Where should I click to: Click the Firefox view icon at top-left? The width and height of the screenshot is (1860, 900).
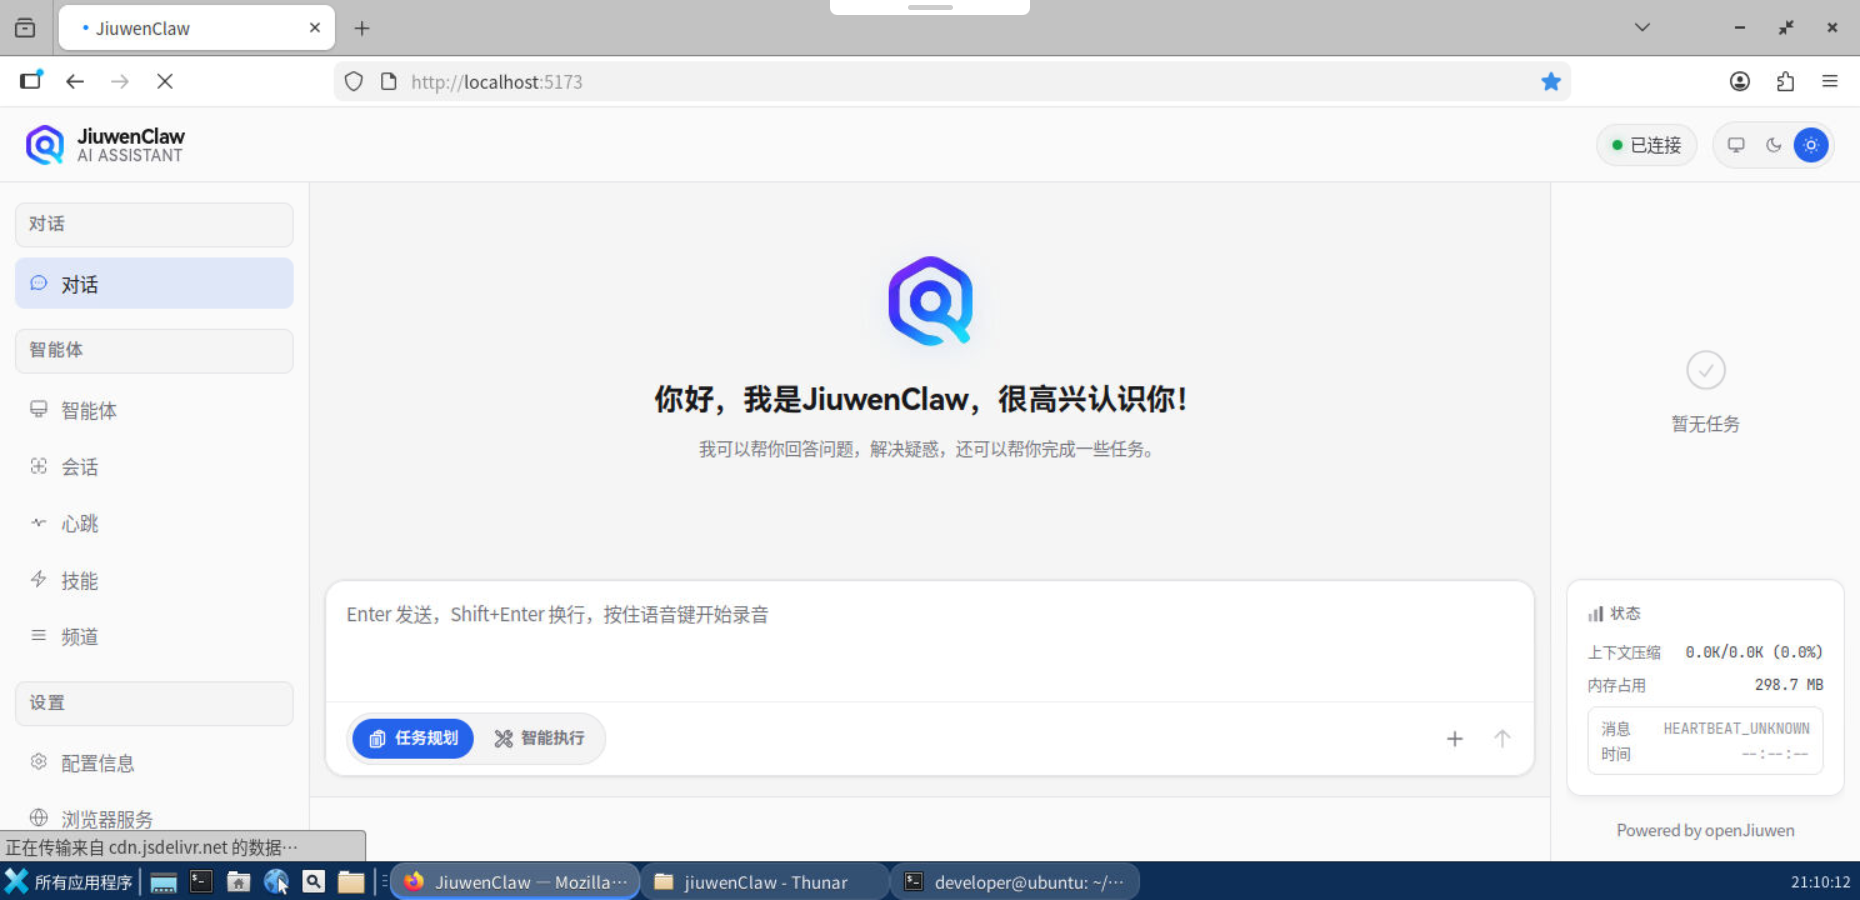25,28
